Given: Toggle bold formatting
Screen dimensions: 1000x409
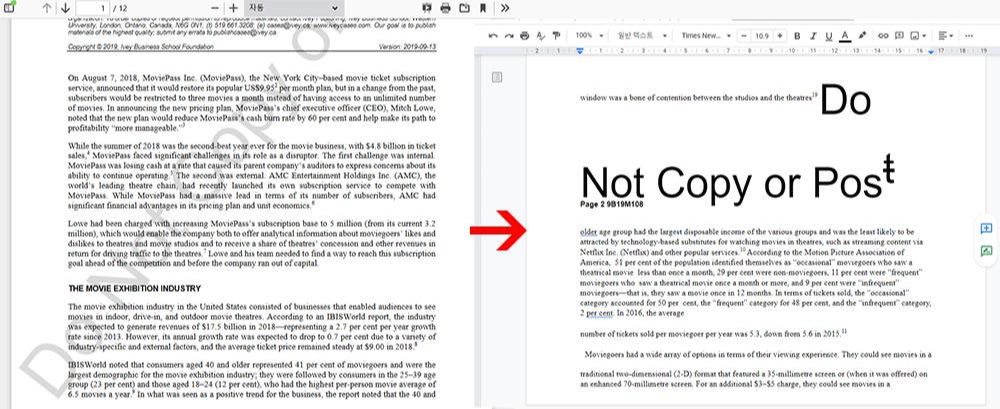Looking at the screenshot, I should 797,36.
